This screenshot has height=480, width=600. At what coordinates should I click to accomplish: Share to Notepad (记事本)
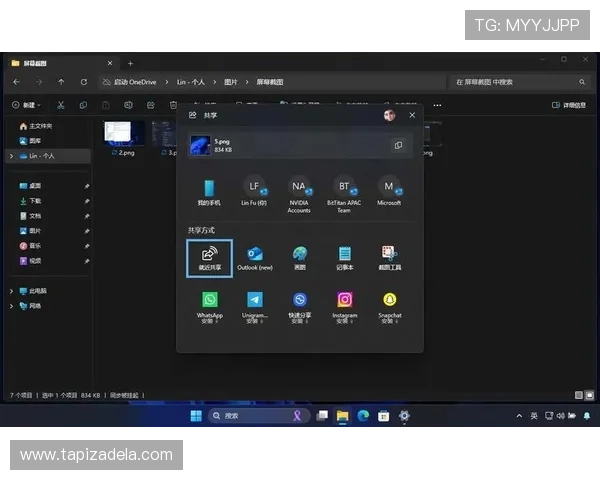click(345, 255)
